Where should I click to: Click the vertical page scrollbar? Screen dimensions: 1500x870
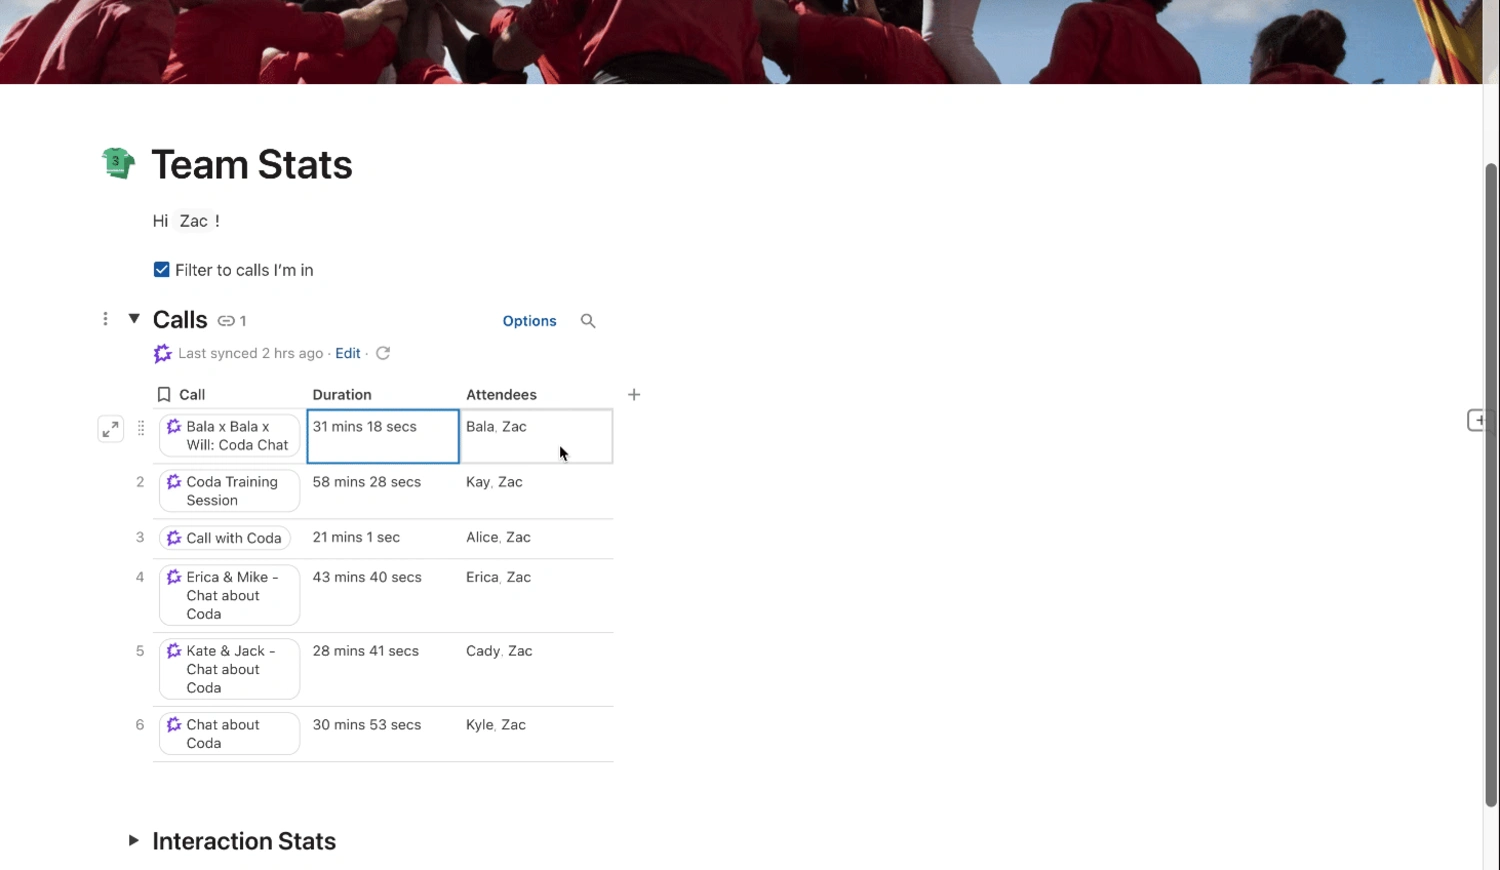click(x=1490, y=480)
